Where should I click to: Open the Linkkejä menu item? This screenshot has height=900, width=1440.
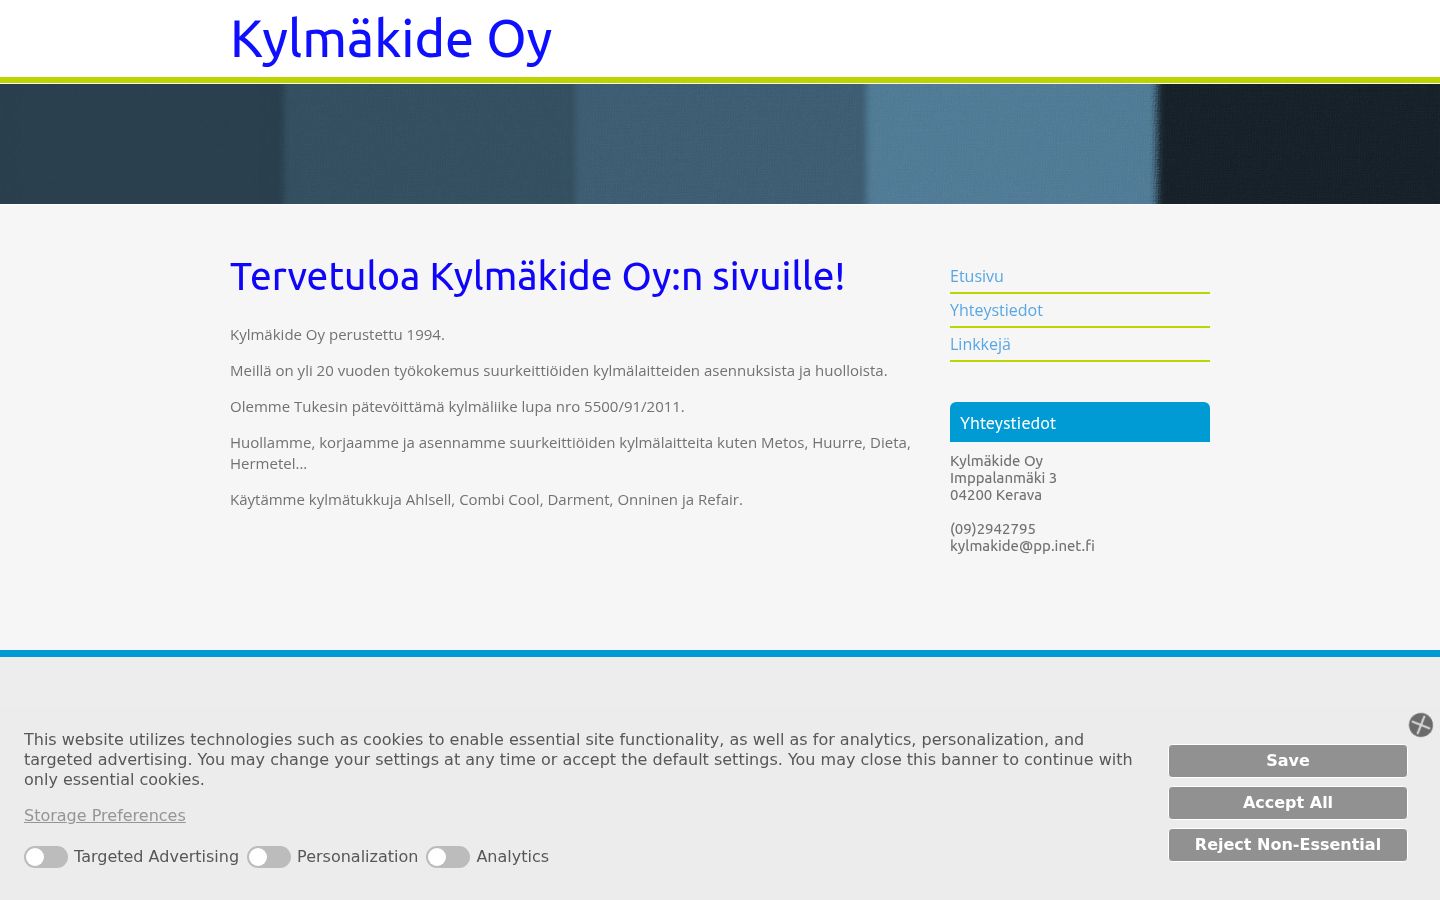pyautogui.click(x=980, y=344)
